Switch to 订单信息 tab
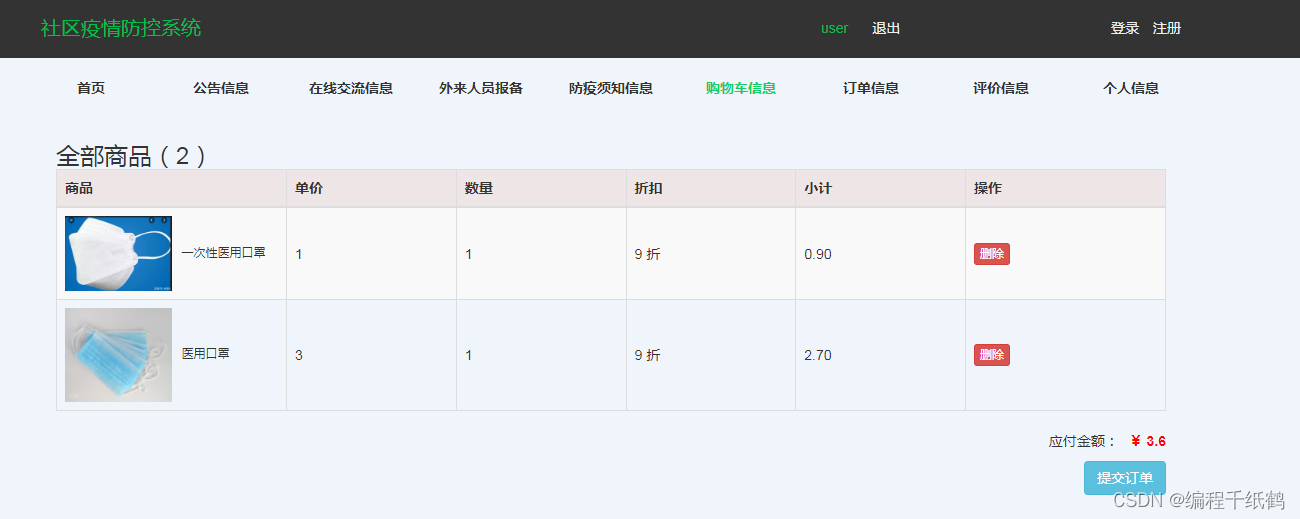This screenshot has width=1300, height=519. pos(871,88)
